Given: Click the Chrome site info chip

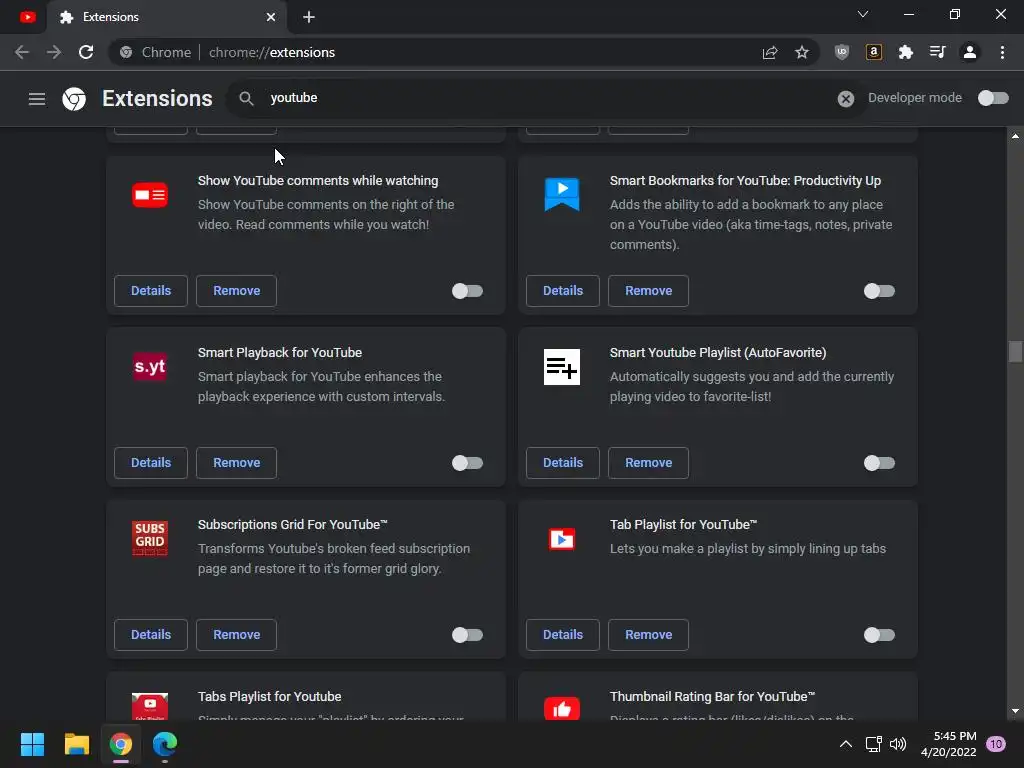Looking at the screenshot, I should 156,52.
